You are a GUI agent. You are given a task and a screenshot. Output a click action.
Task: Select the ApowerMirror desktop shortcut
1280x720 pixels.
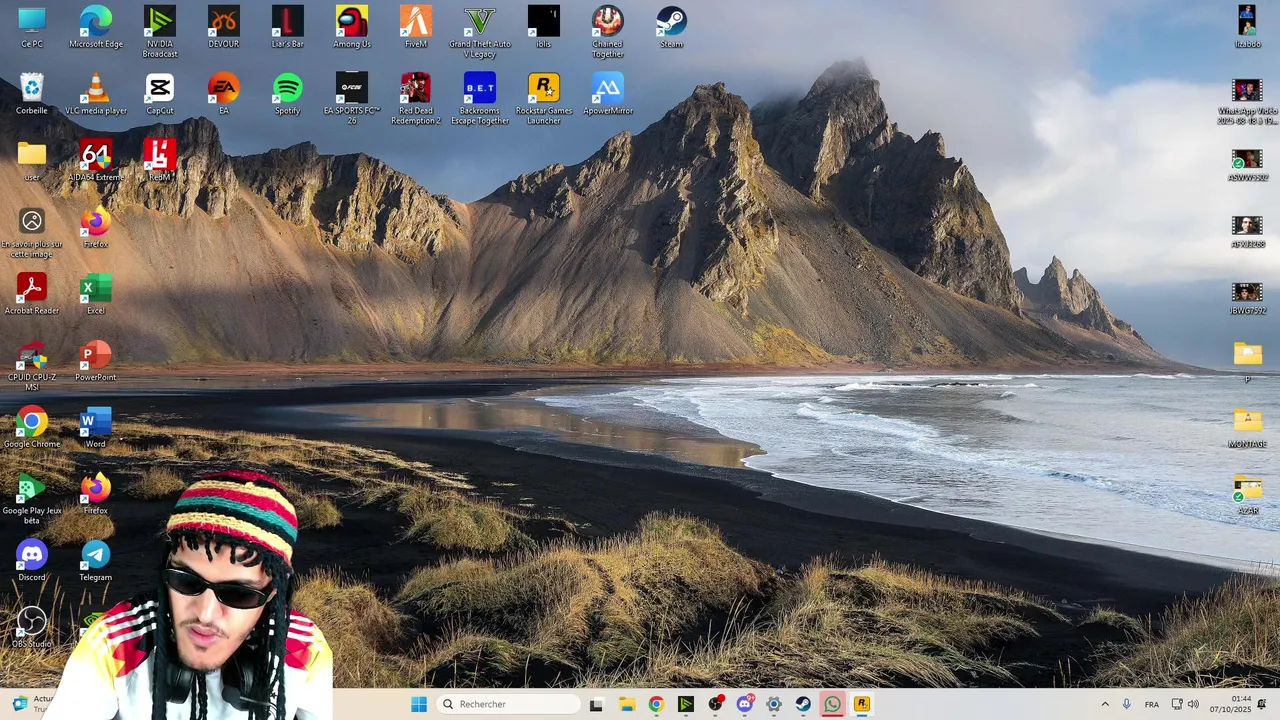[x=608, y=94]
